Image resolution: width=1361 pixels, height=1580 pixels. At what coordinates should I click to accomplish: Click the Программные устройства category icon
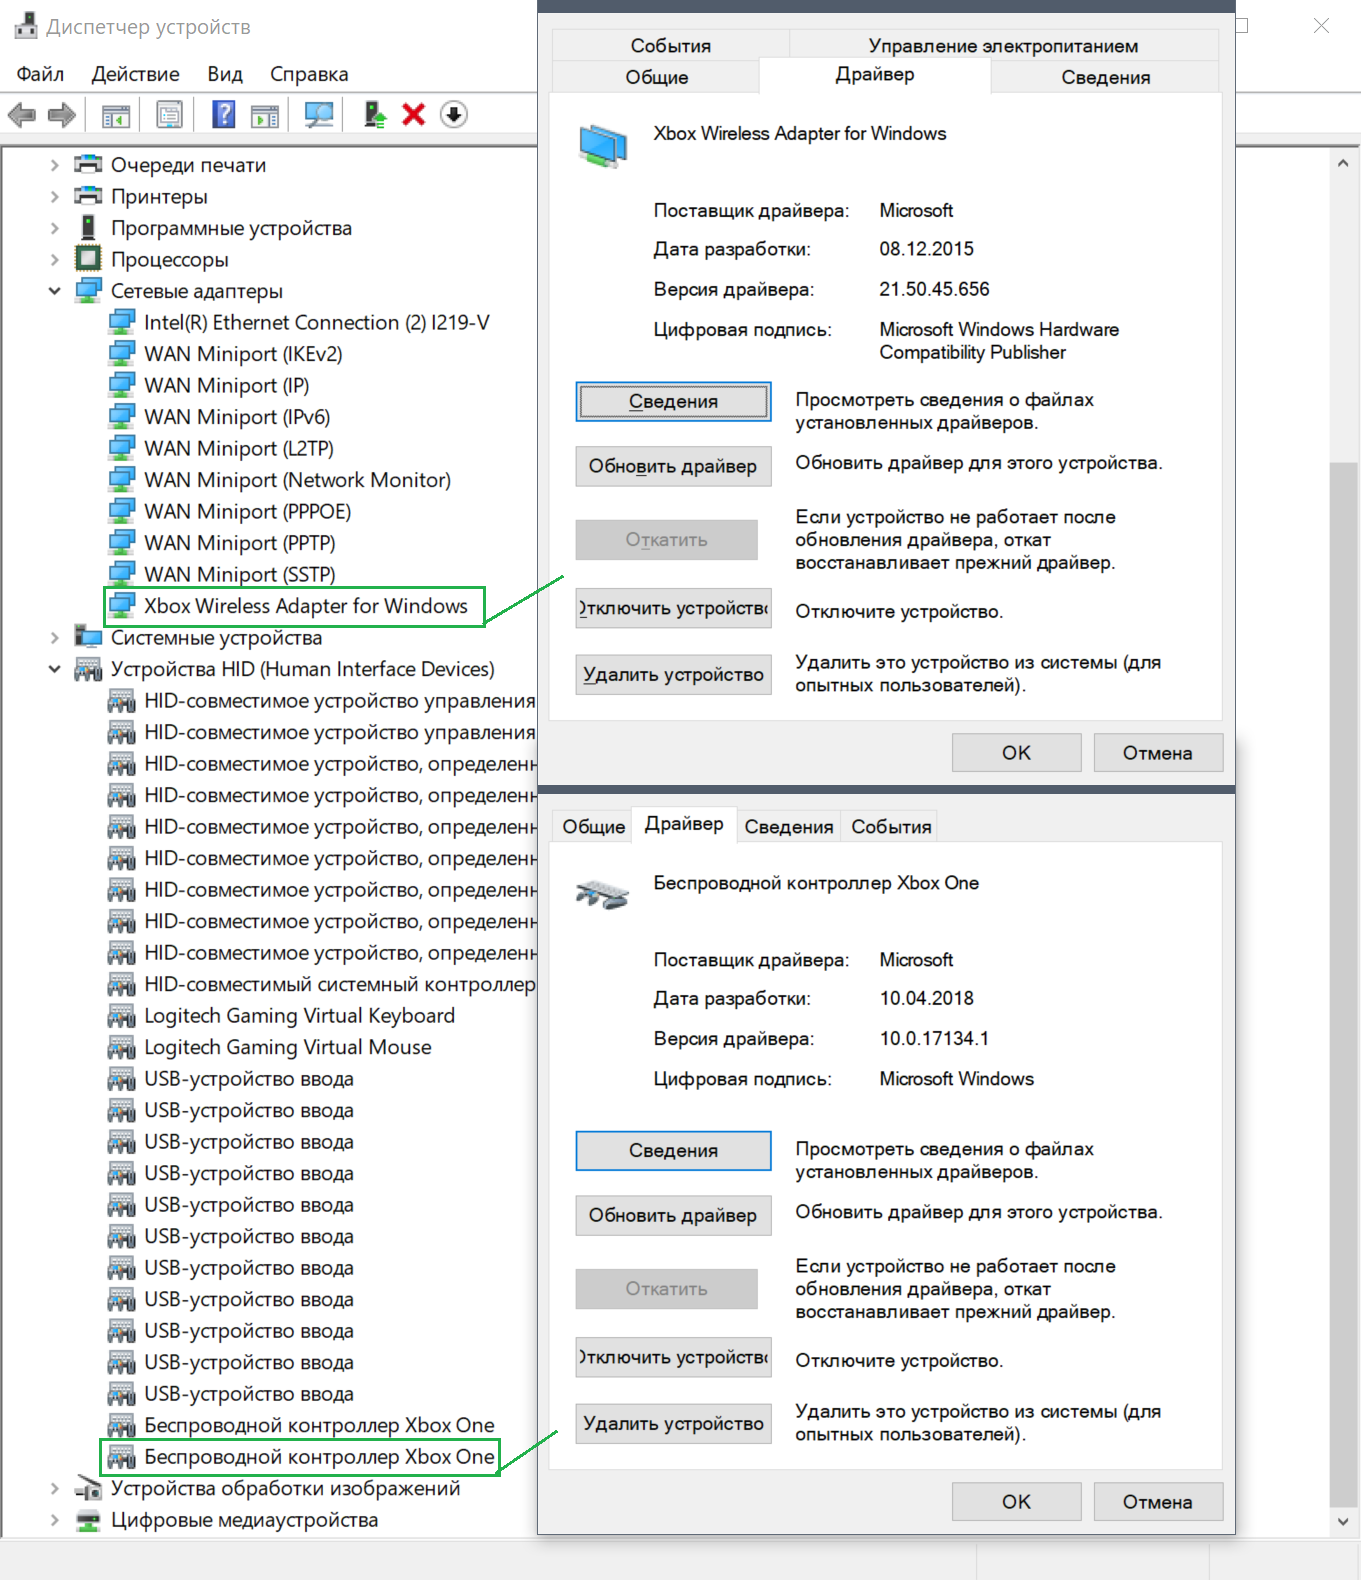click(x=88, y=227)
